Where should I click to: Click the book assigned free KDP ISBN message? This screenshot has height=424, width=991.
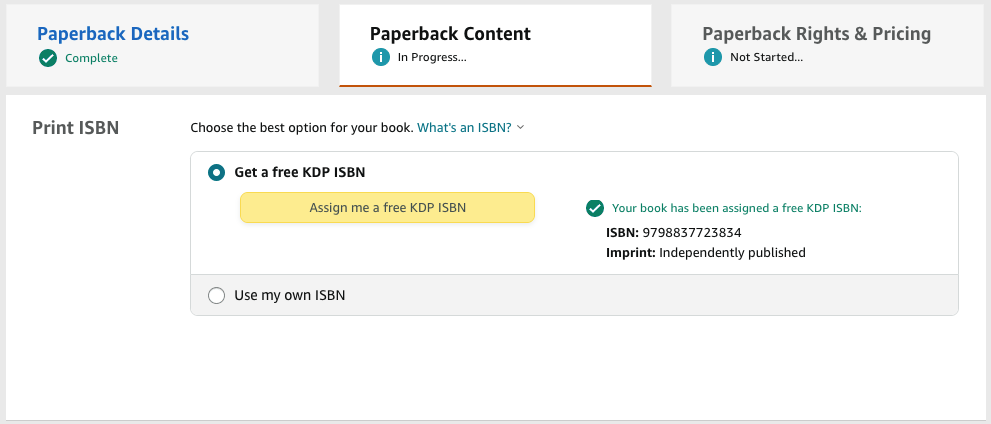737,208
